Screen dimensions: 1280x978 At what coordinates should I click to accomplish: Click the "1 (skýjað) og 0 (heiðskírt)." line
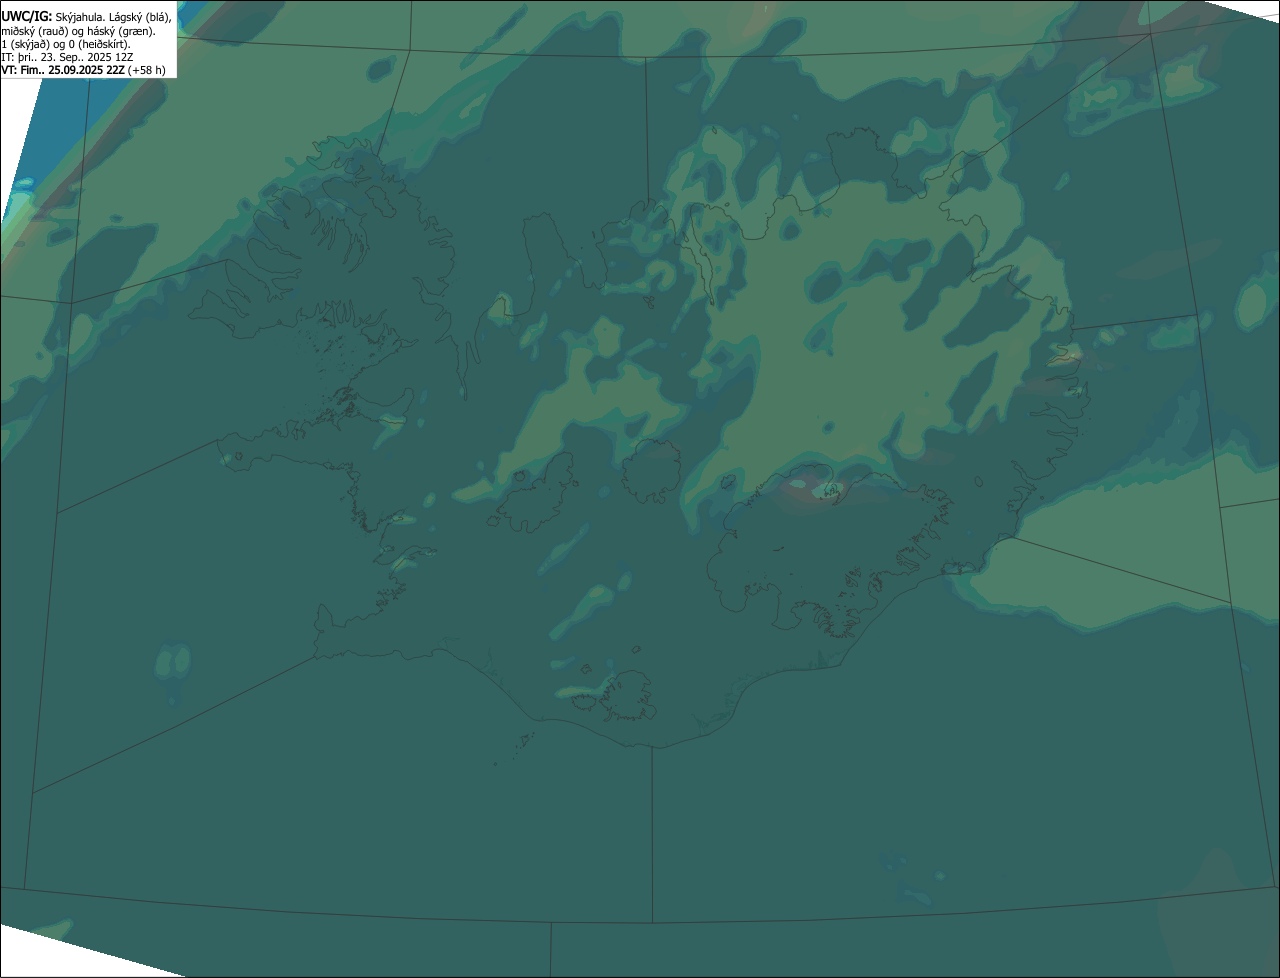click(x=66, y=44)
